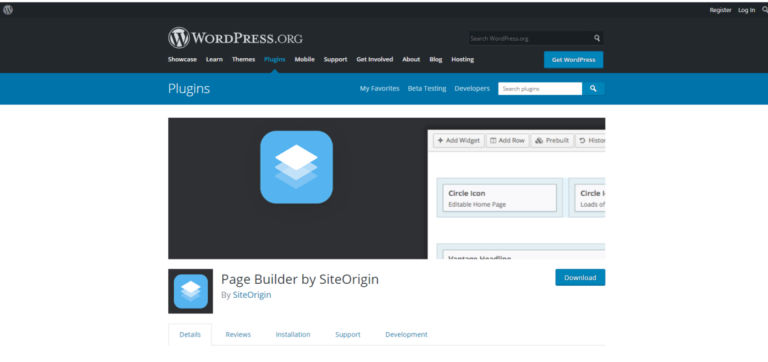Open the About menu item

(411, 59)
